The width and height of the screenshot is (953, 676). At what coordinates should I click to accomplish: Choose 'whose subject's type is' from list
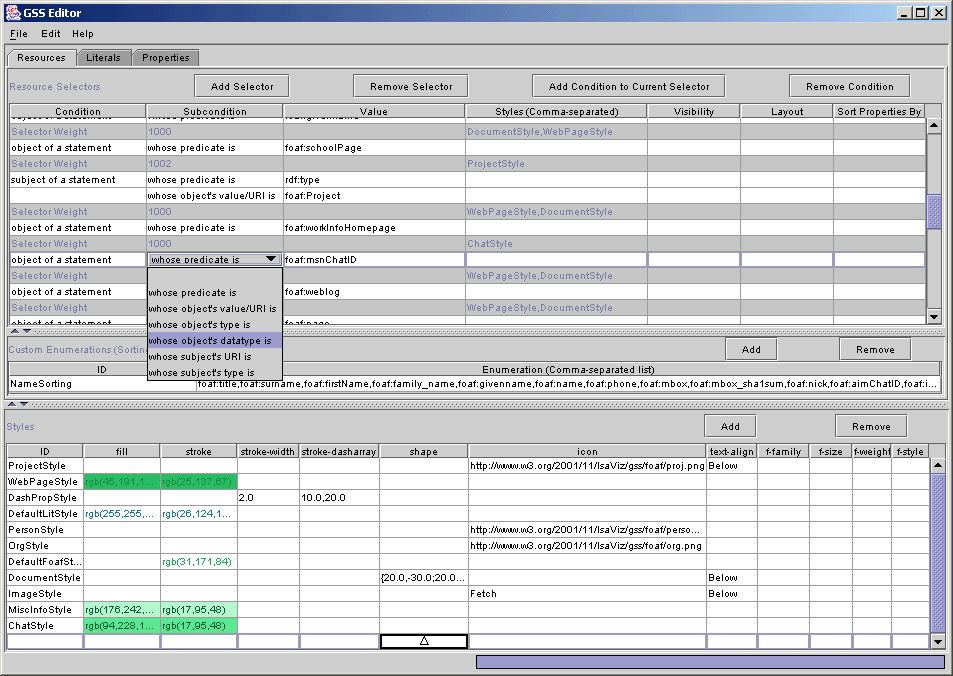click(201, 373)
